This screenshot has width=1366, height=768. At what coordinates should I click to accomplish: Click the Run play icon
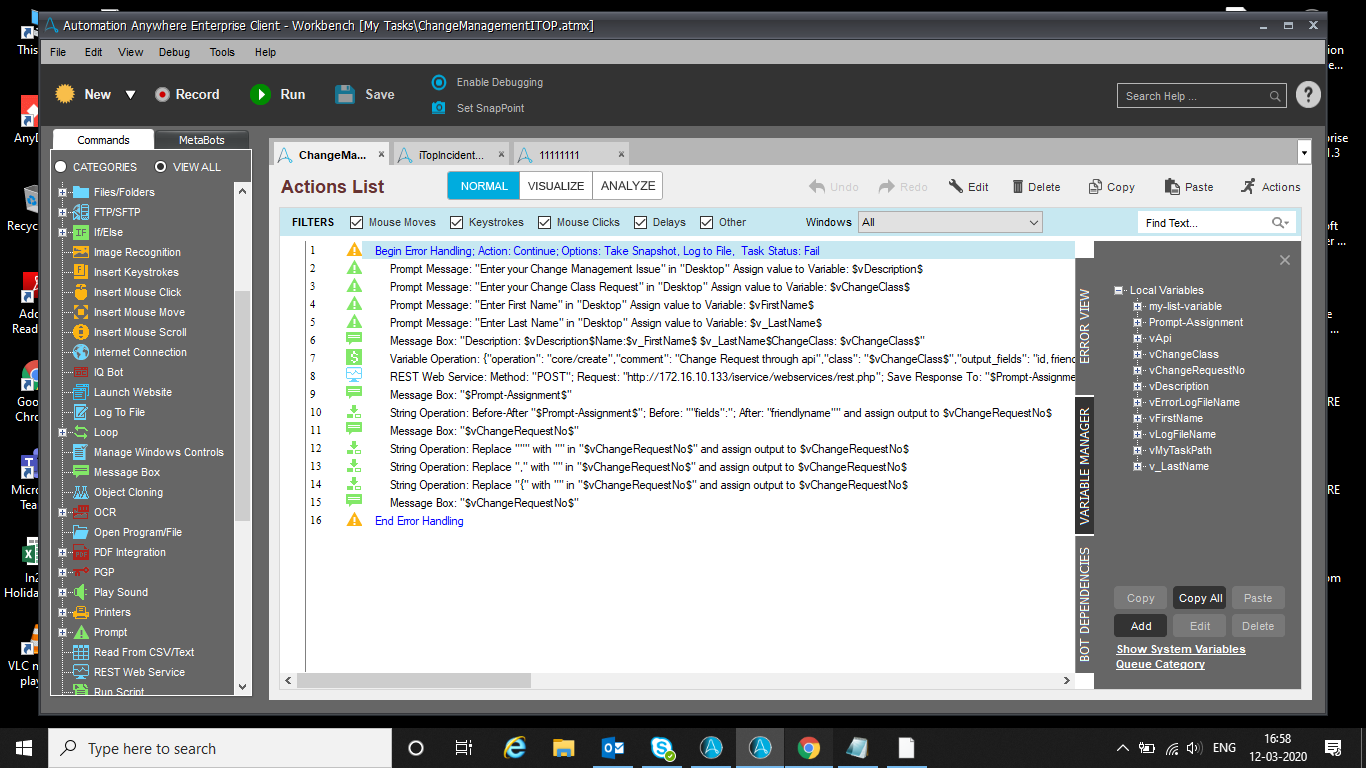(x=260, y=94)
